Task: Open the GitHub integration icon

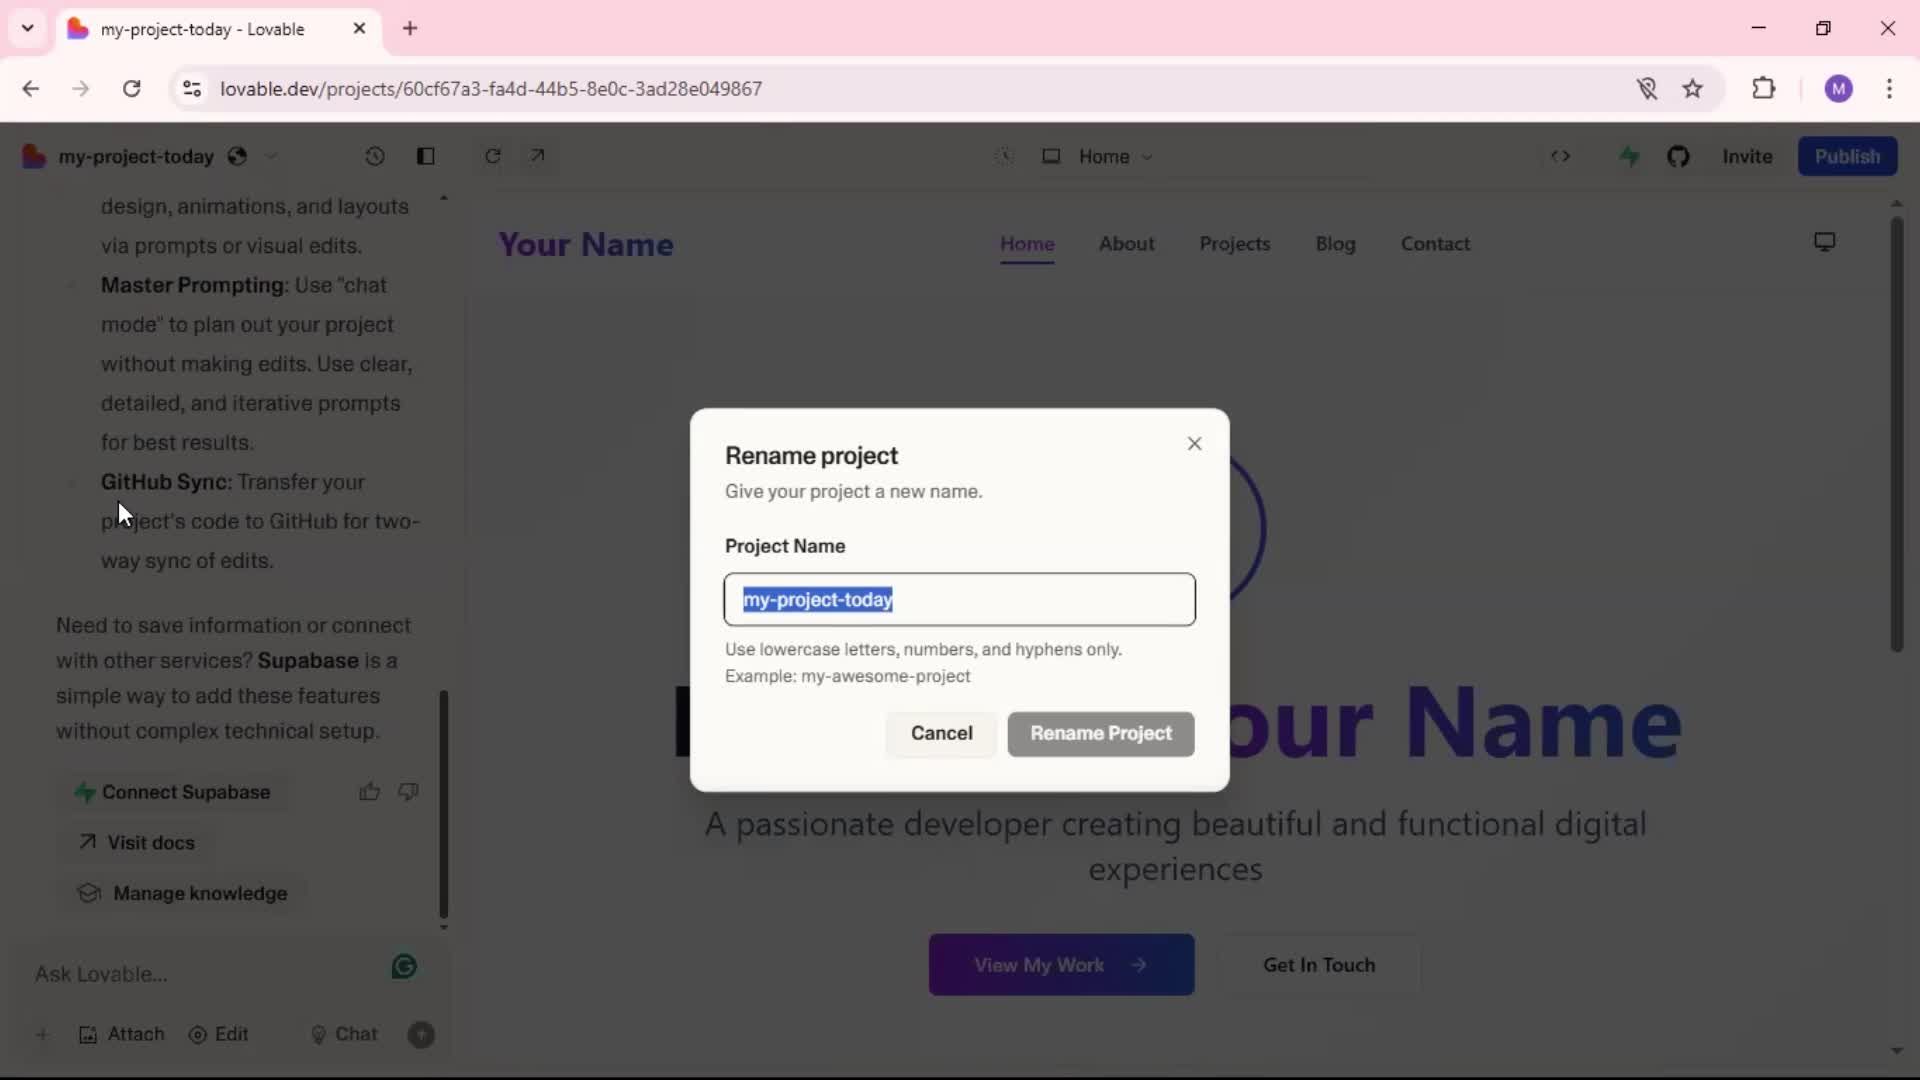Action: coord(1678,156)
